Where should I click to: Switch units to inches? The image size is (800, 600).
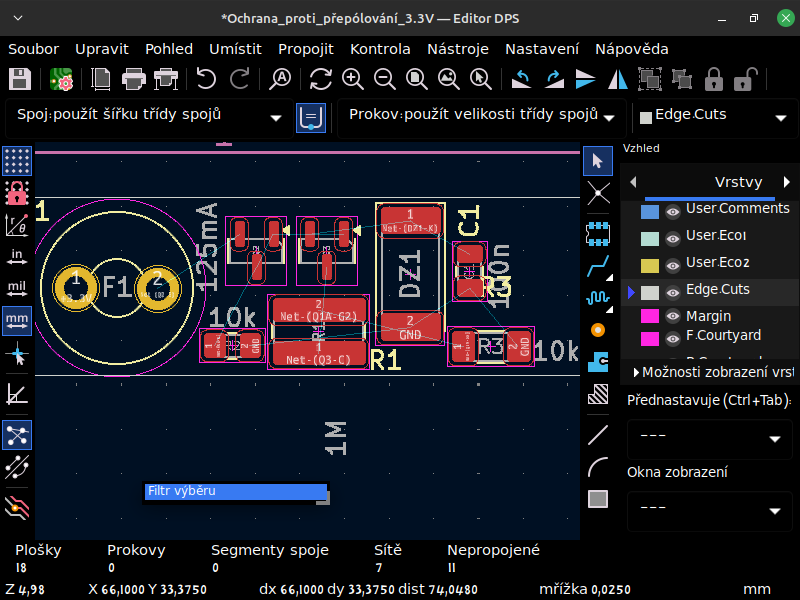click(17, 256)
